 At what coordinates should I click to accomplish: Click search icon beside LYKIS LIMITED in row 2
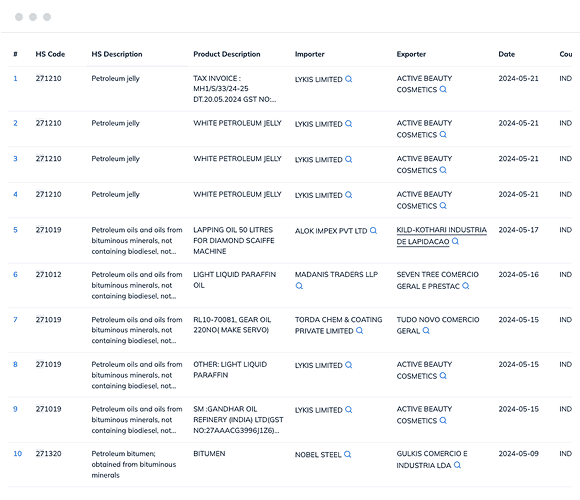[x=348, y=124]
